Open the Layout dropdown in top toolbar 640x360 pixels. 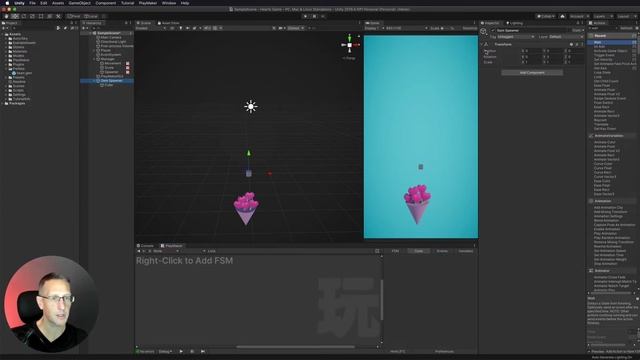627,16
